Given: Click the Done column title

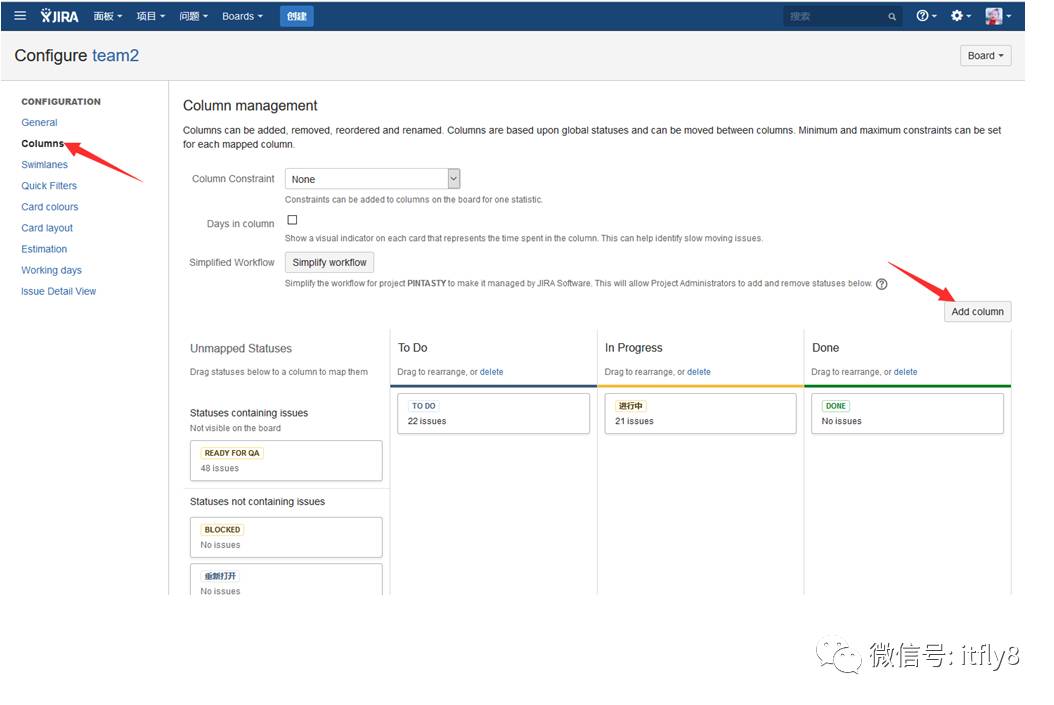Looking at the screenshot, I should click(825, 348).
